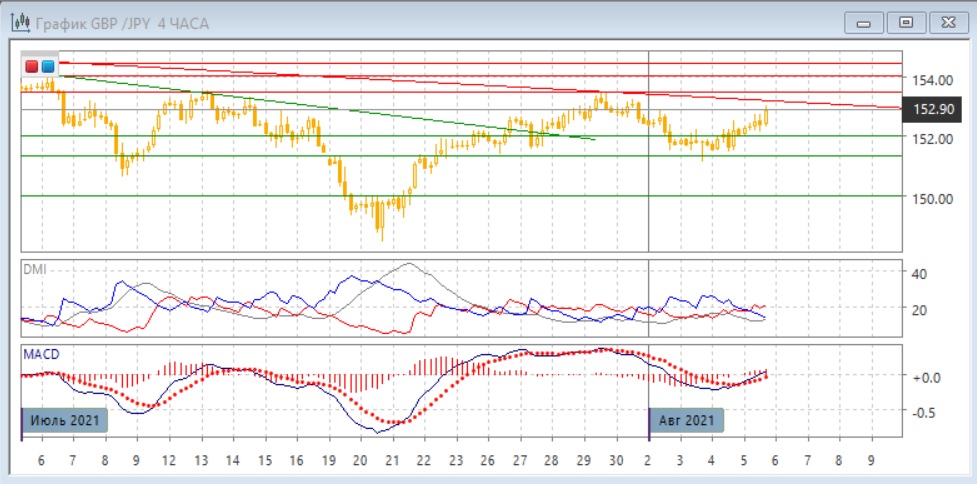
Task: Click the Авг 2021 month marker
Action: [x=687, y=421]
